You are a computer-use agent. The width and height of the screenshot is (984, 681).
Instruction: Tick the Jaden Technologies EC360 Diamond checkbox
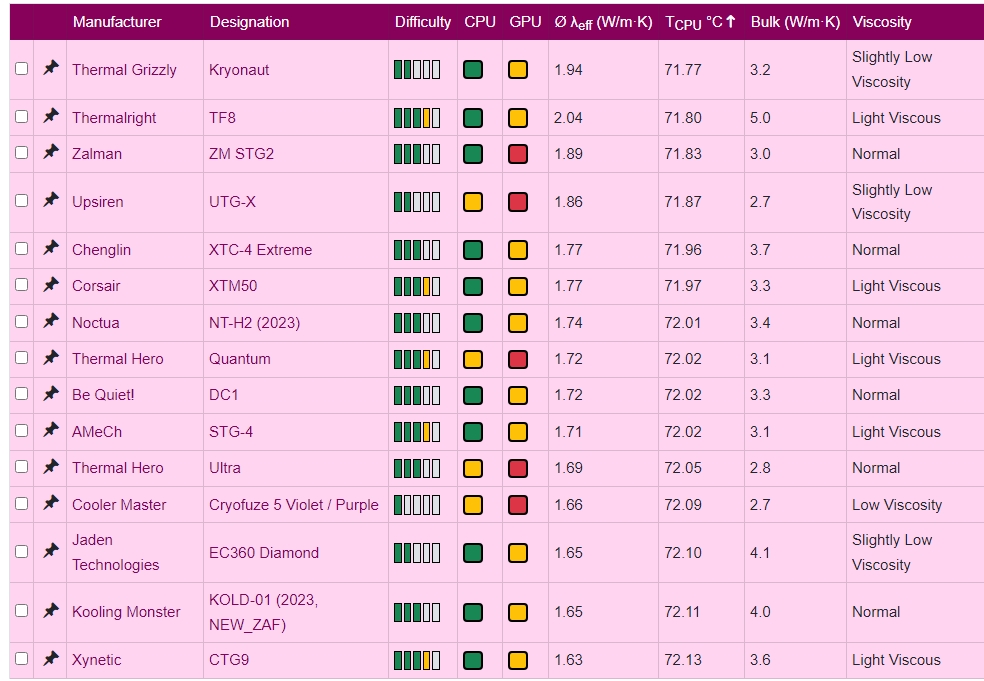coord(21,552)
